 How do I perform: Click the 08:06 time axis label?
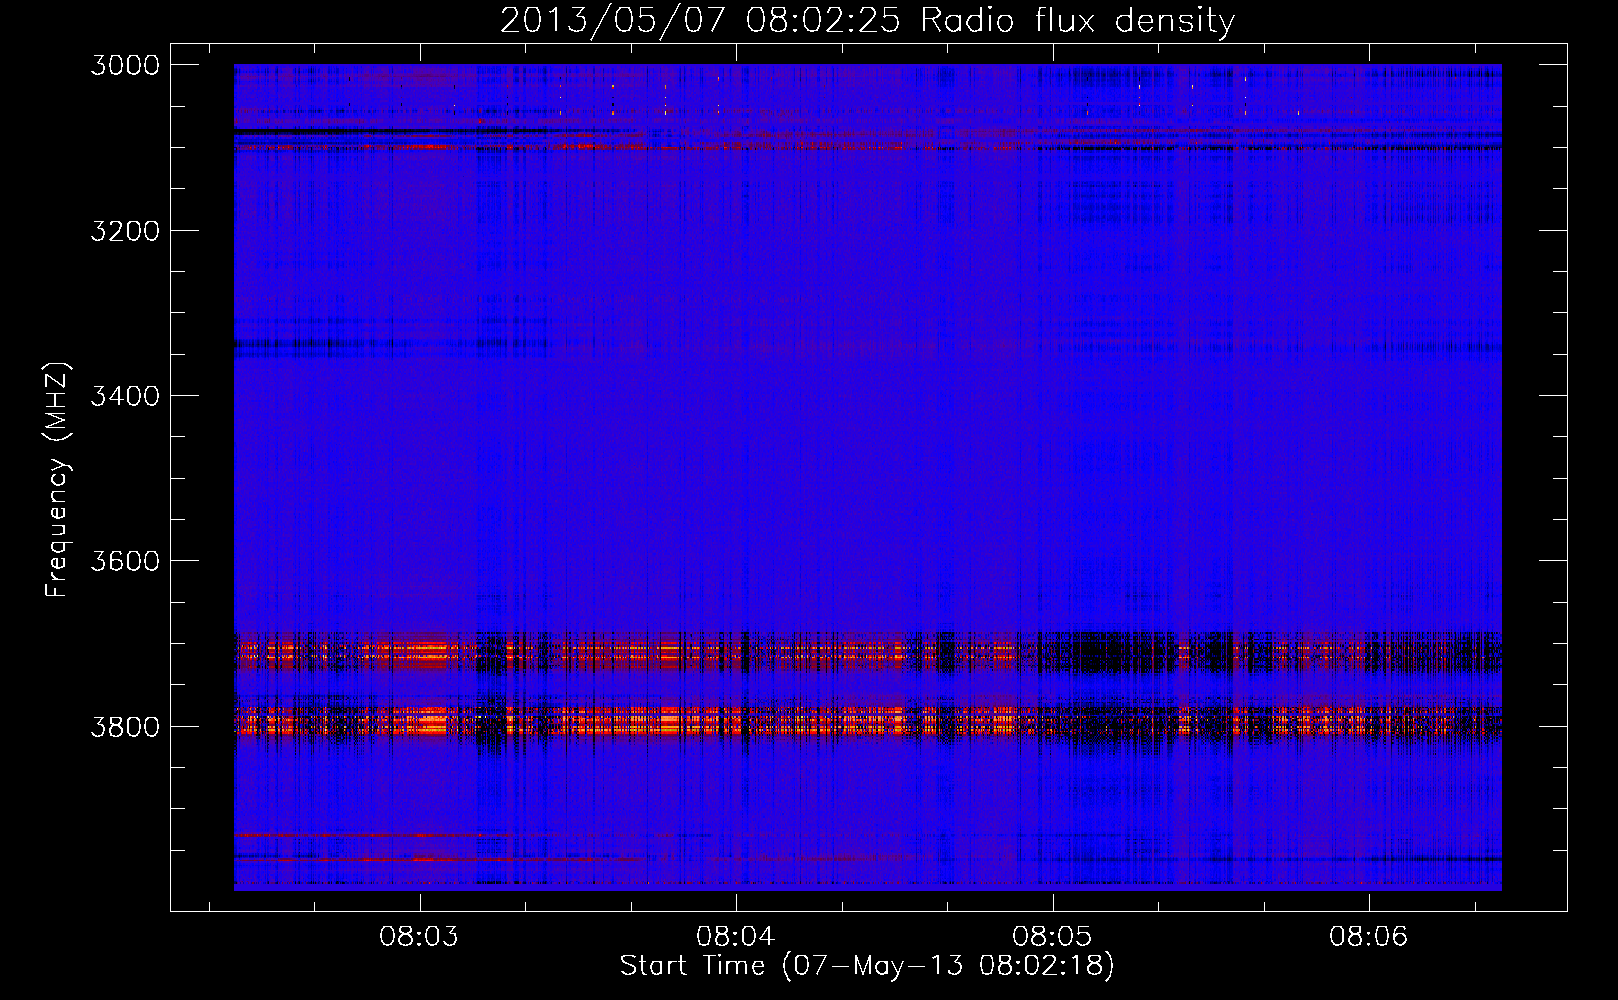point(1368,936)
